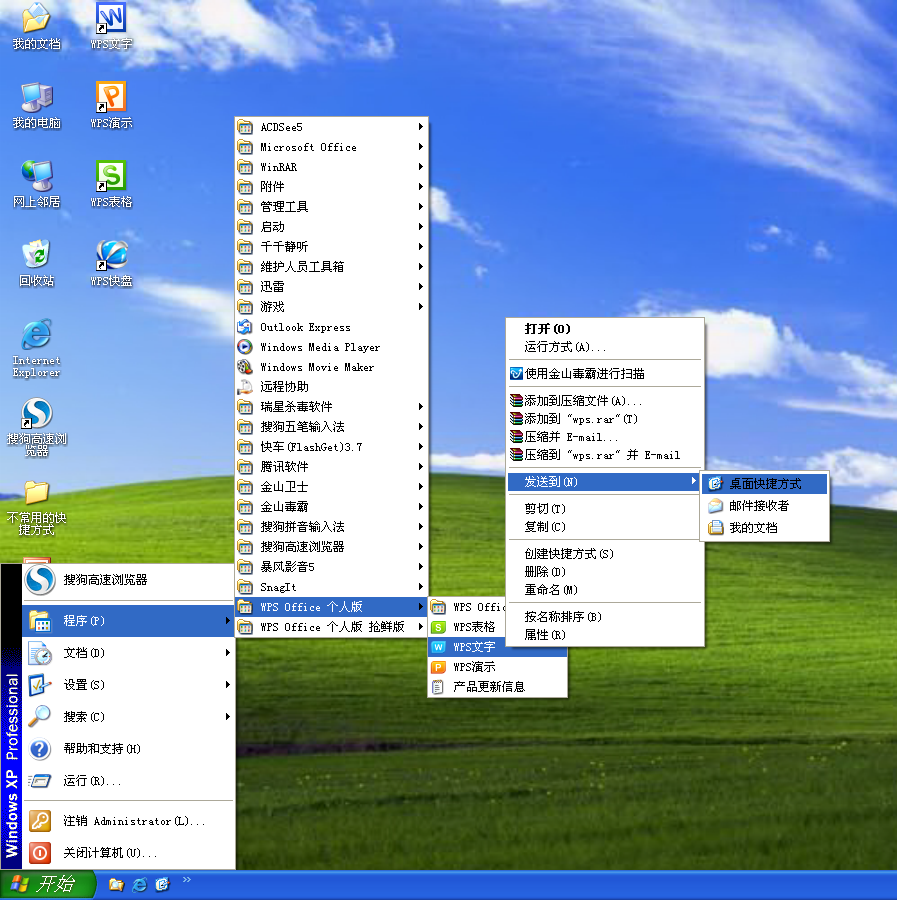This screenshot has width=897, height=900.
Task: Open 搜狗高速浏览器 in the Start menu
Action: click(128, 580)
